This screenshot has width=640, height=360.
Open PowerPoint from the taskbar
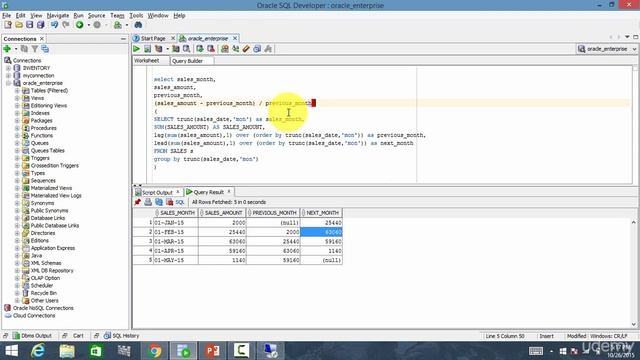[x=212, y=351]
